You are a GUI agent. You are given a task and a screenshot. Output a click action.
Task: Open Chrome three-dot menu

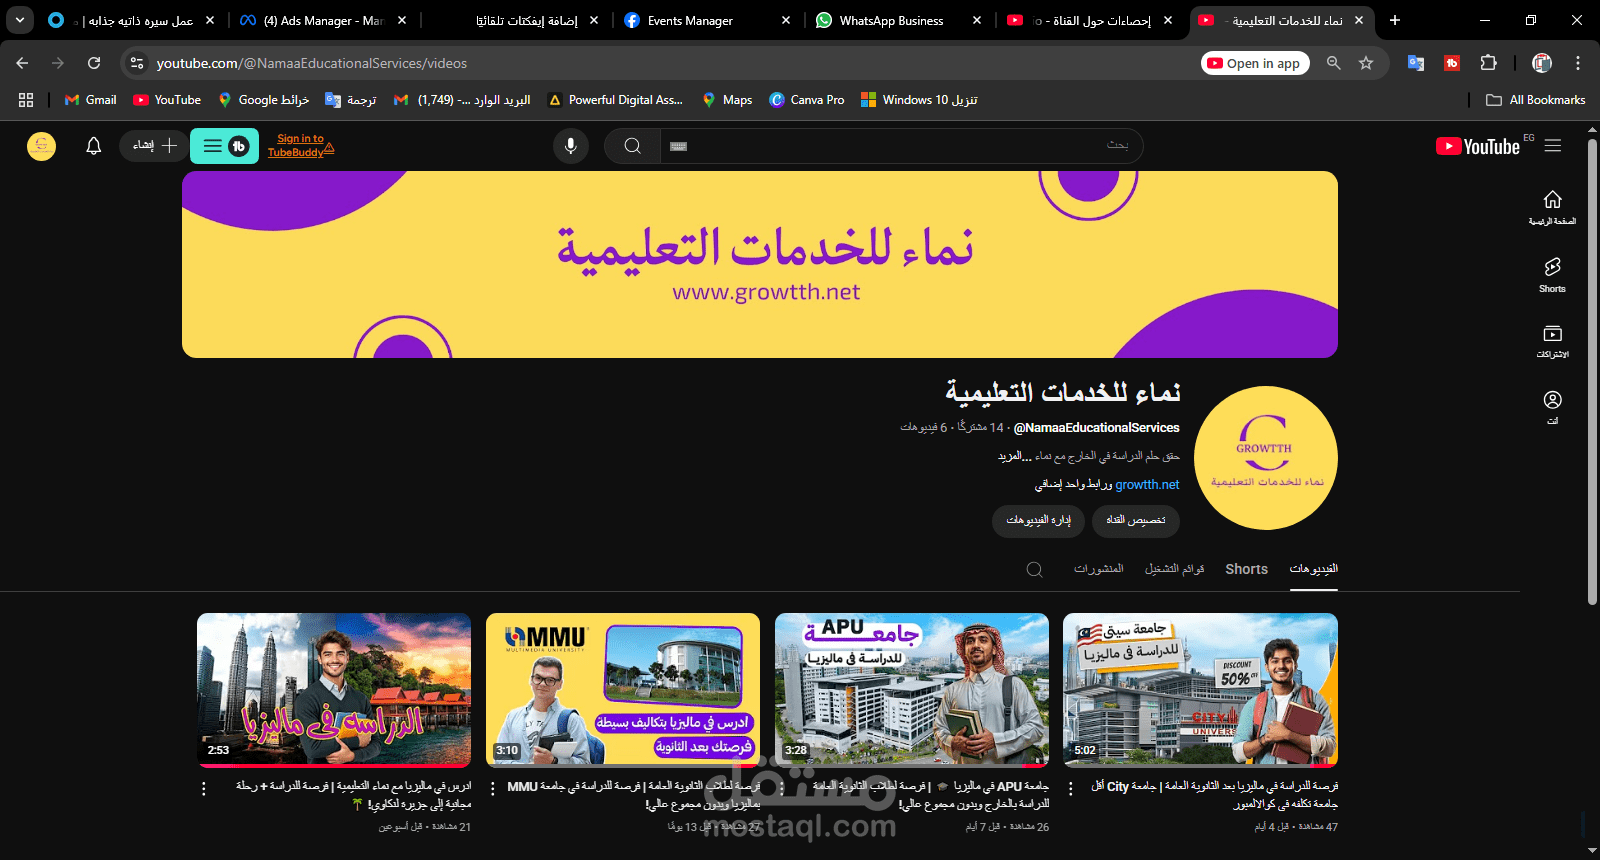[1578, 63]
